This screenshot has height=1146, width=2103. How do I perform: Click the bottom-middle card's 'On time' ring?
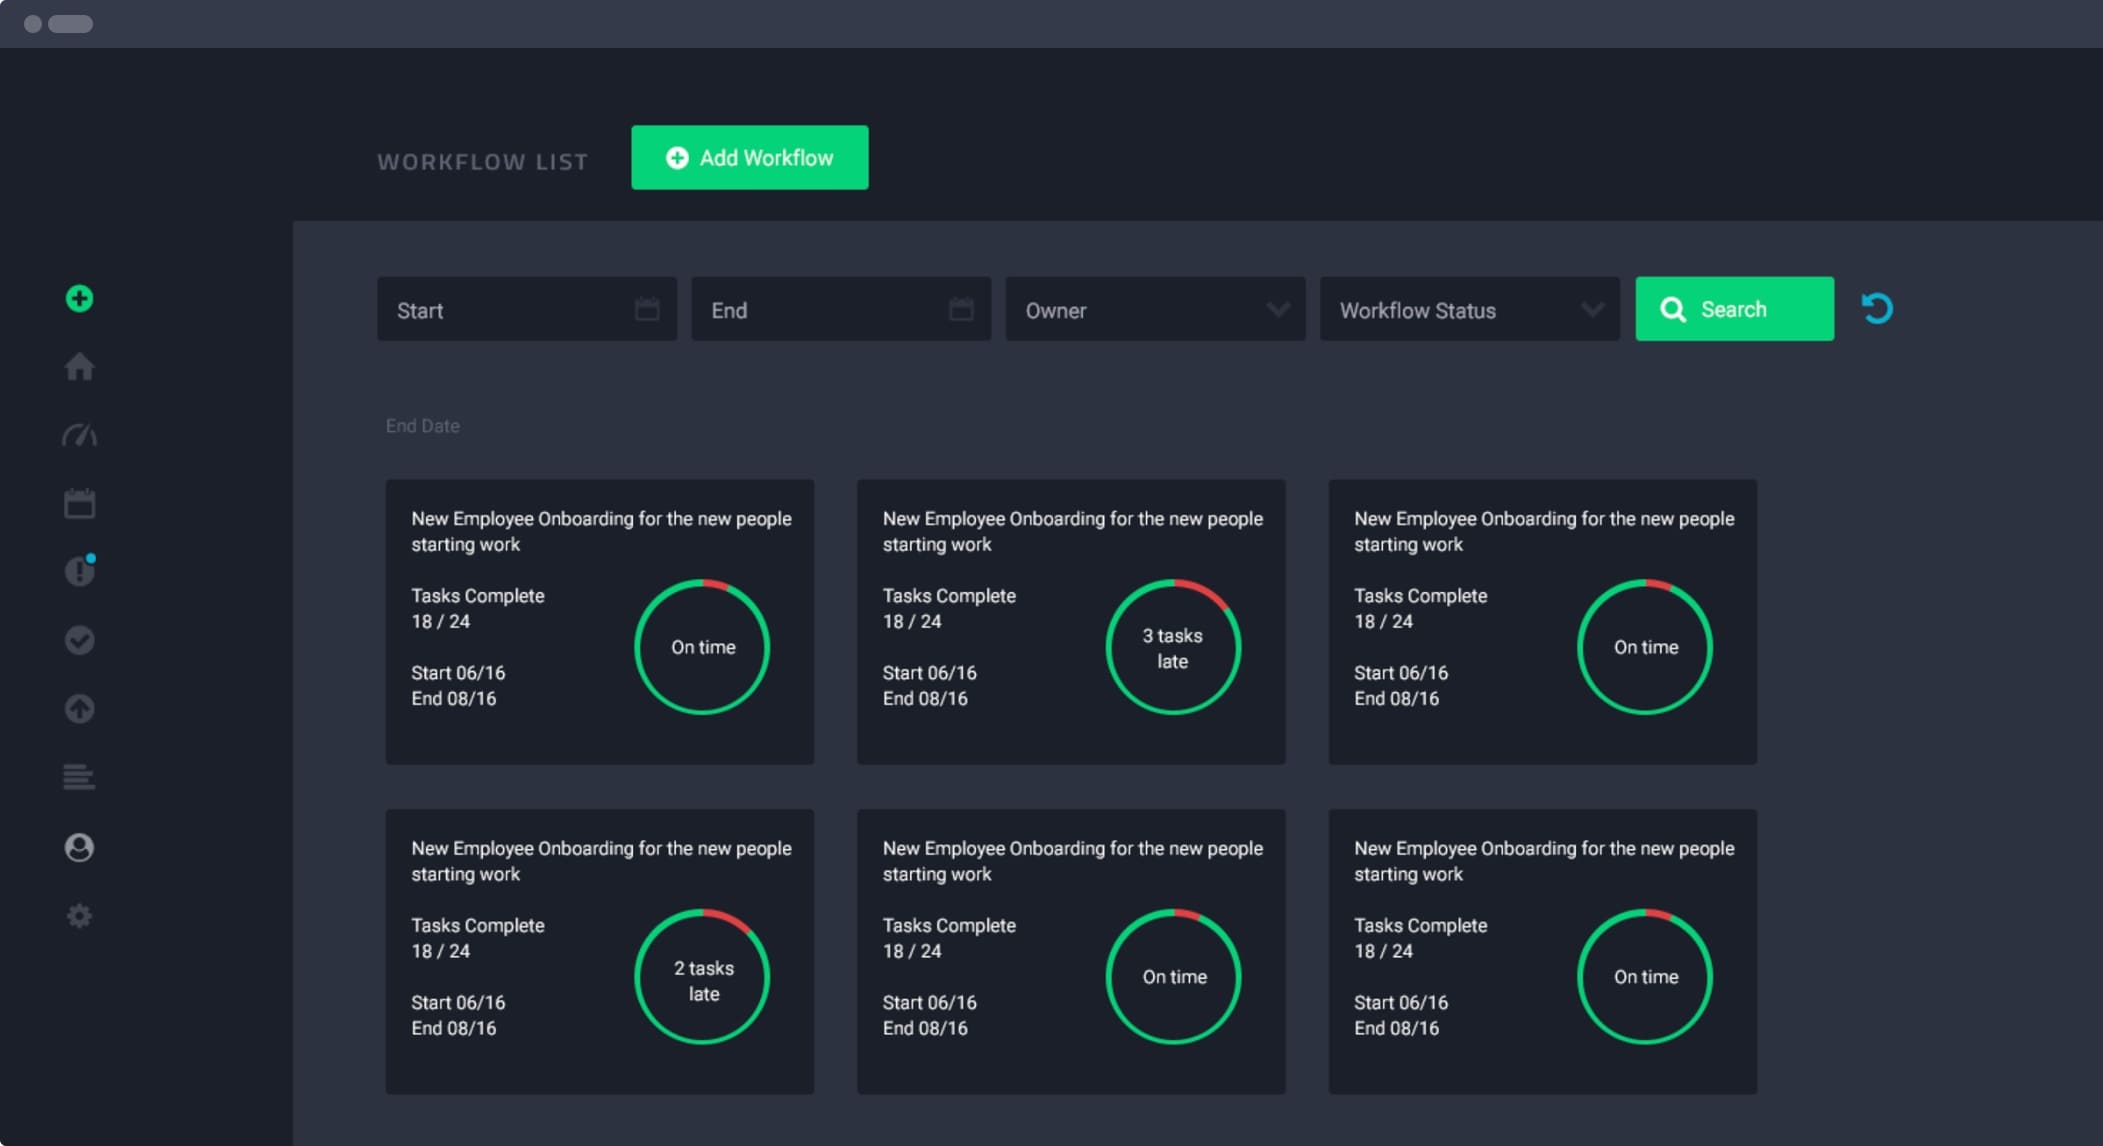point(1173,976)
